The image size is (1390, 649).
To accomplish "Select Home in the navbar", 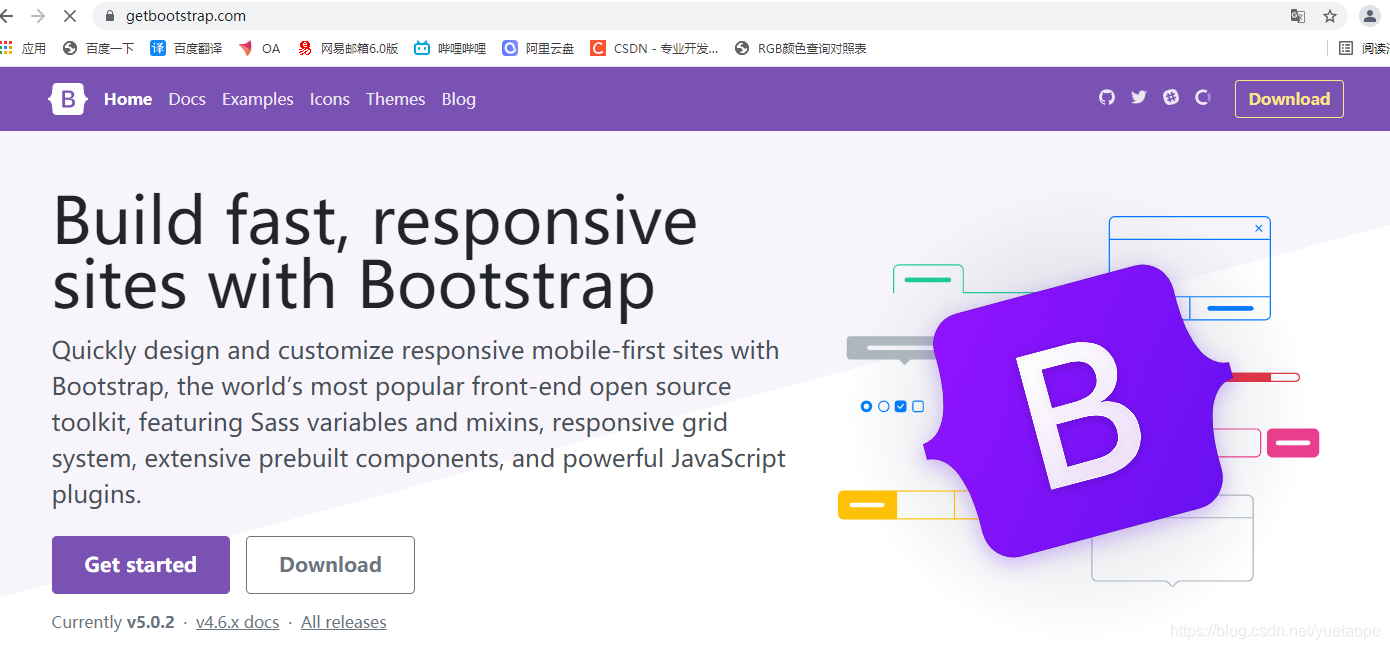I will [128, 99].
